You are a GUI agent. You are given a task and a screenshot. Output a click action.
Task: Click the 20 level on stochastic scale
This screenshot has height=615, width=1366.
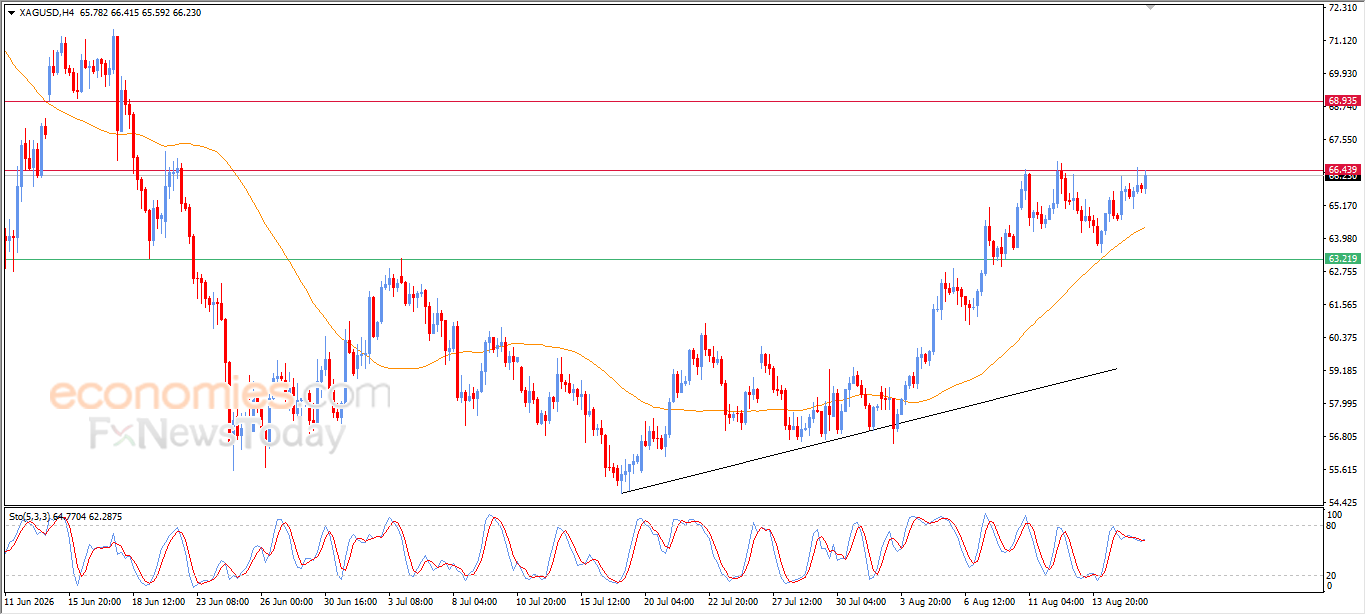point(1332,575)
